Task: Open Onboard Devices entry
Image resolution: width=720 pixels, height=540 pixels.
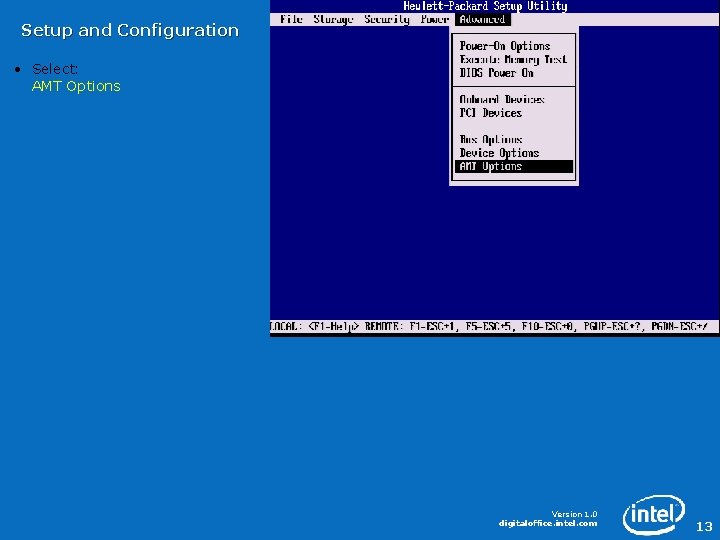Action: point(502,99)
